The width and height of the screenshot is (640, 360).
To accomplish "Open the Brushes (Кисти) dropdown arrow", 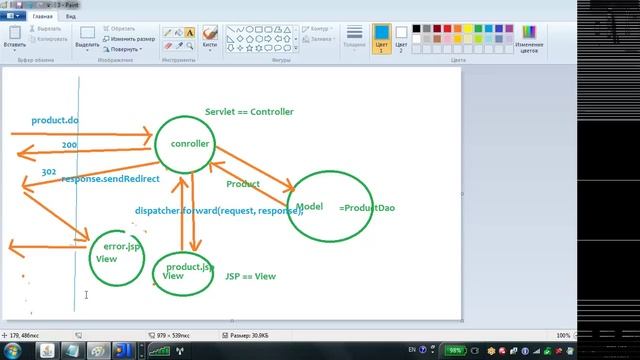I will [x=210, y=50].
